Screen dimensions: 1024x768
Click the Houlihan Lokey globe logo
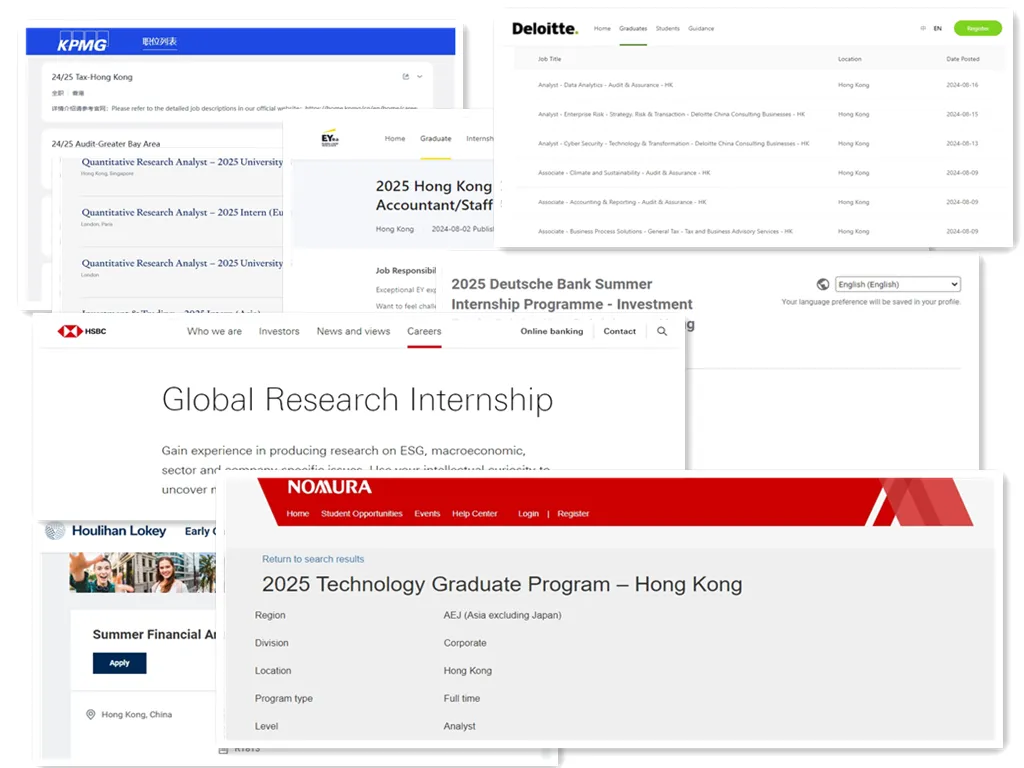click(55, 531)
